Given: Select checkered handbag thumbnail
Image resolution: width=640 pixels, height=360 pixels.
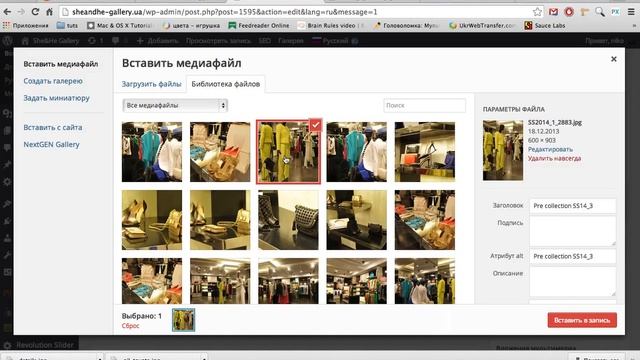Looking at the screenshot, I should tap(288, 220).
